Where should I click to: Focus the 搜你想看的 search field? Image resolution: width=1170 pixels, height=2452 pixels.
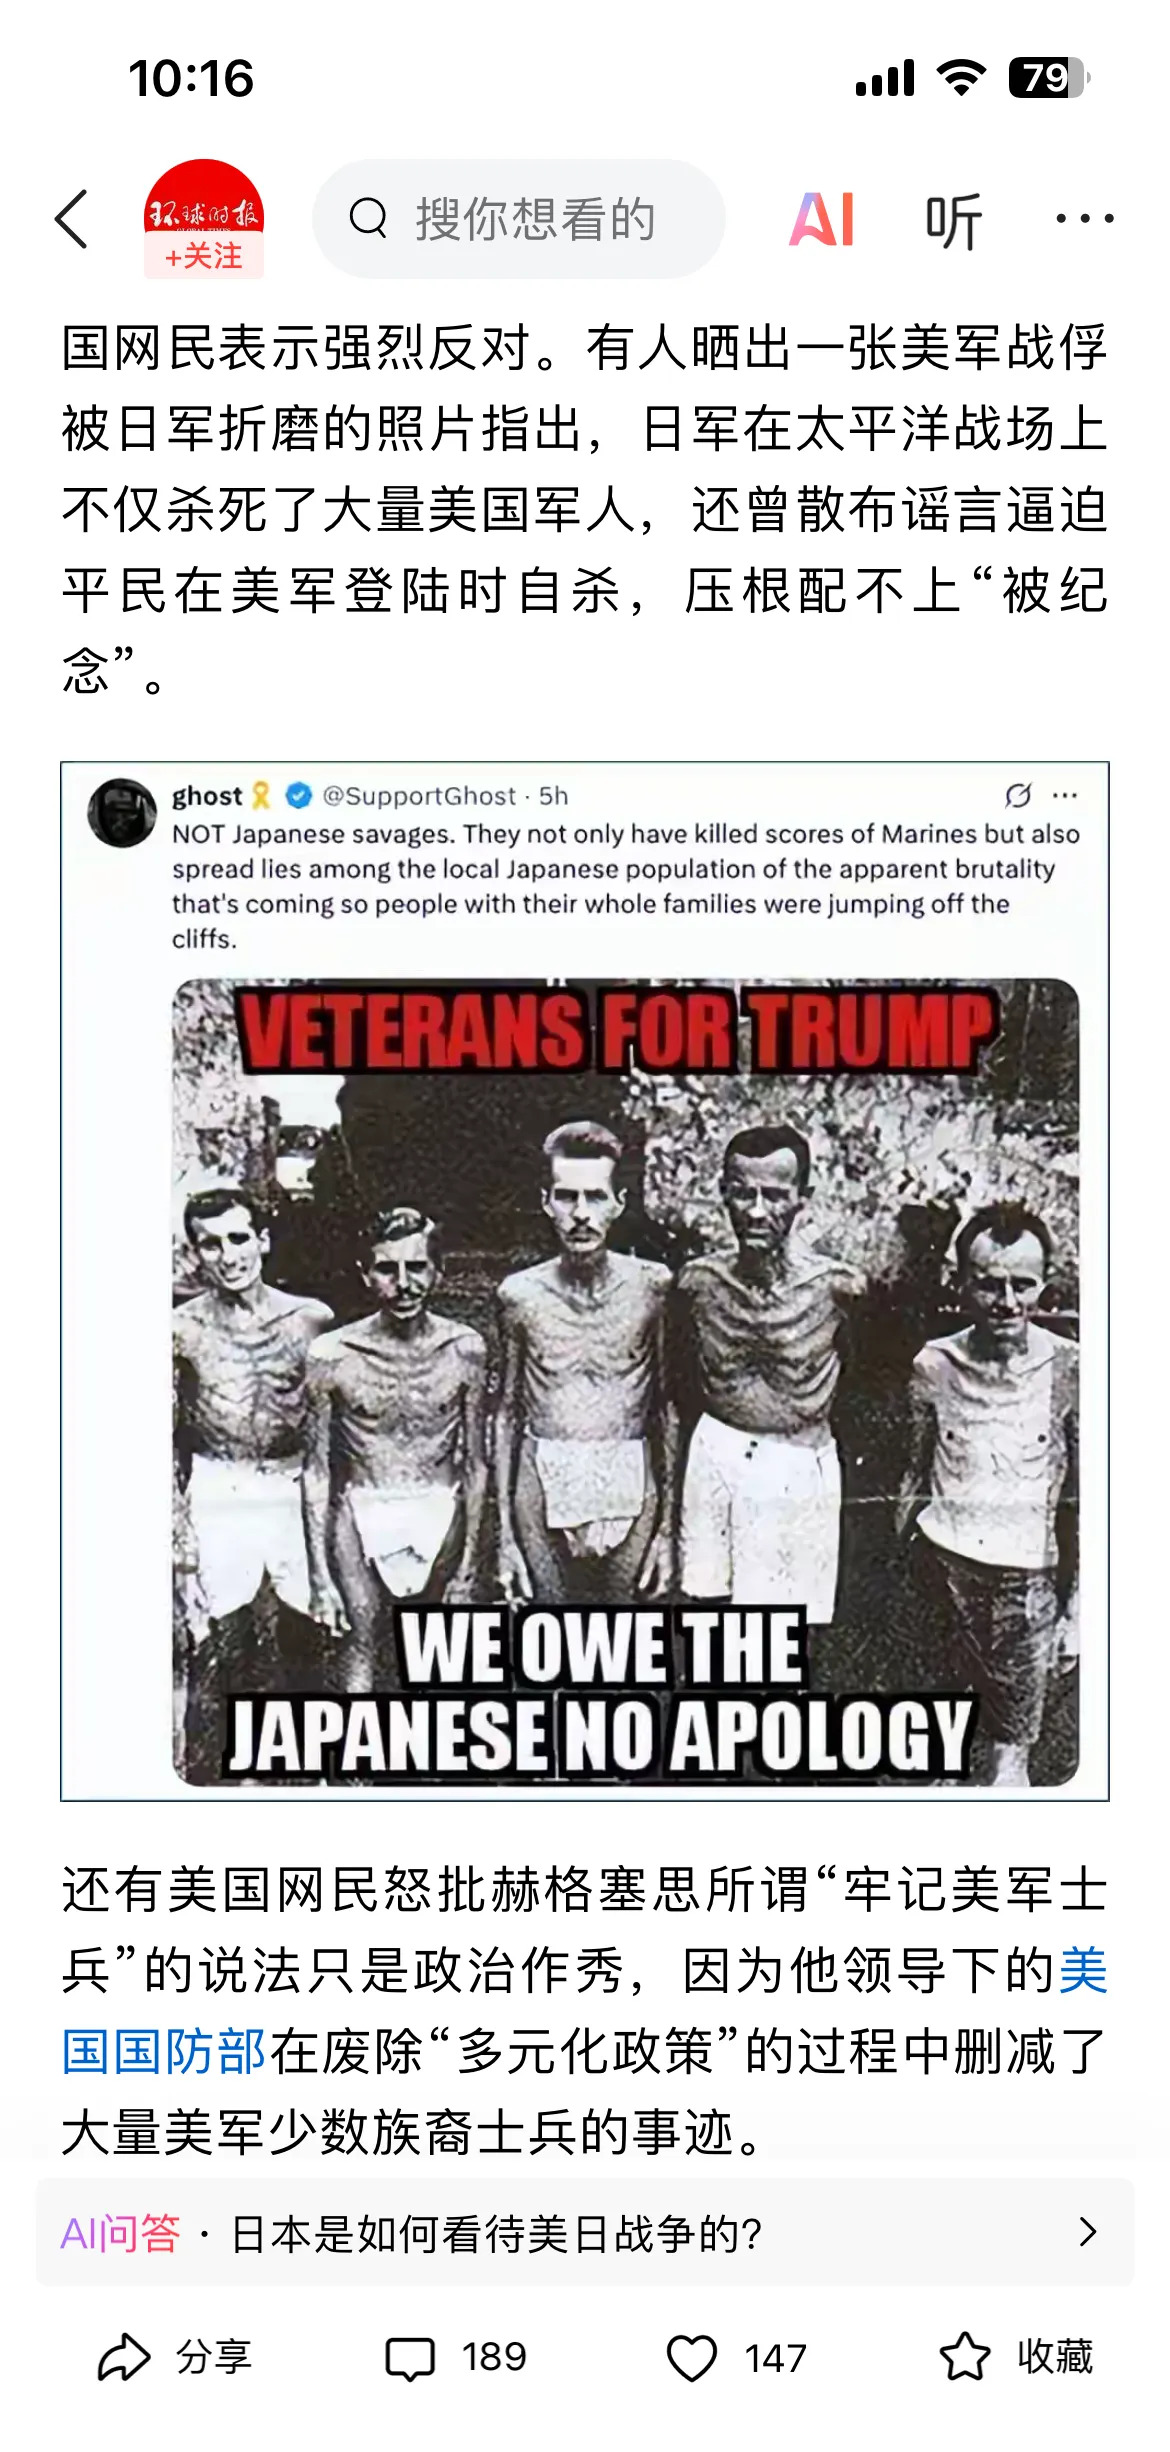pyautogui.click(x=519, y=219)
